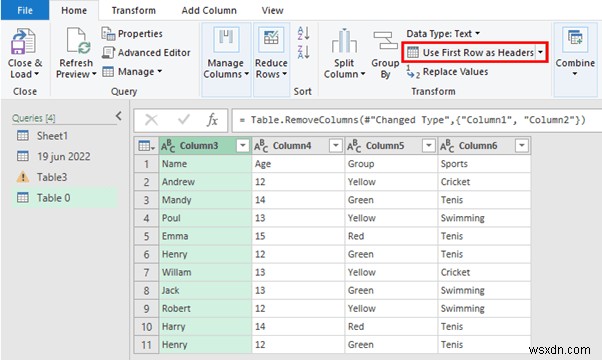Click the Poul cell
This screenshot has height=360, width=602.
[205, 218]
